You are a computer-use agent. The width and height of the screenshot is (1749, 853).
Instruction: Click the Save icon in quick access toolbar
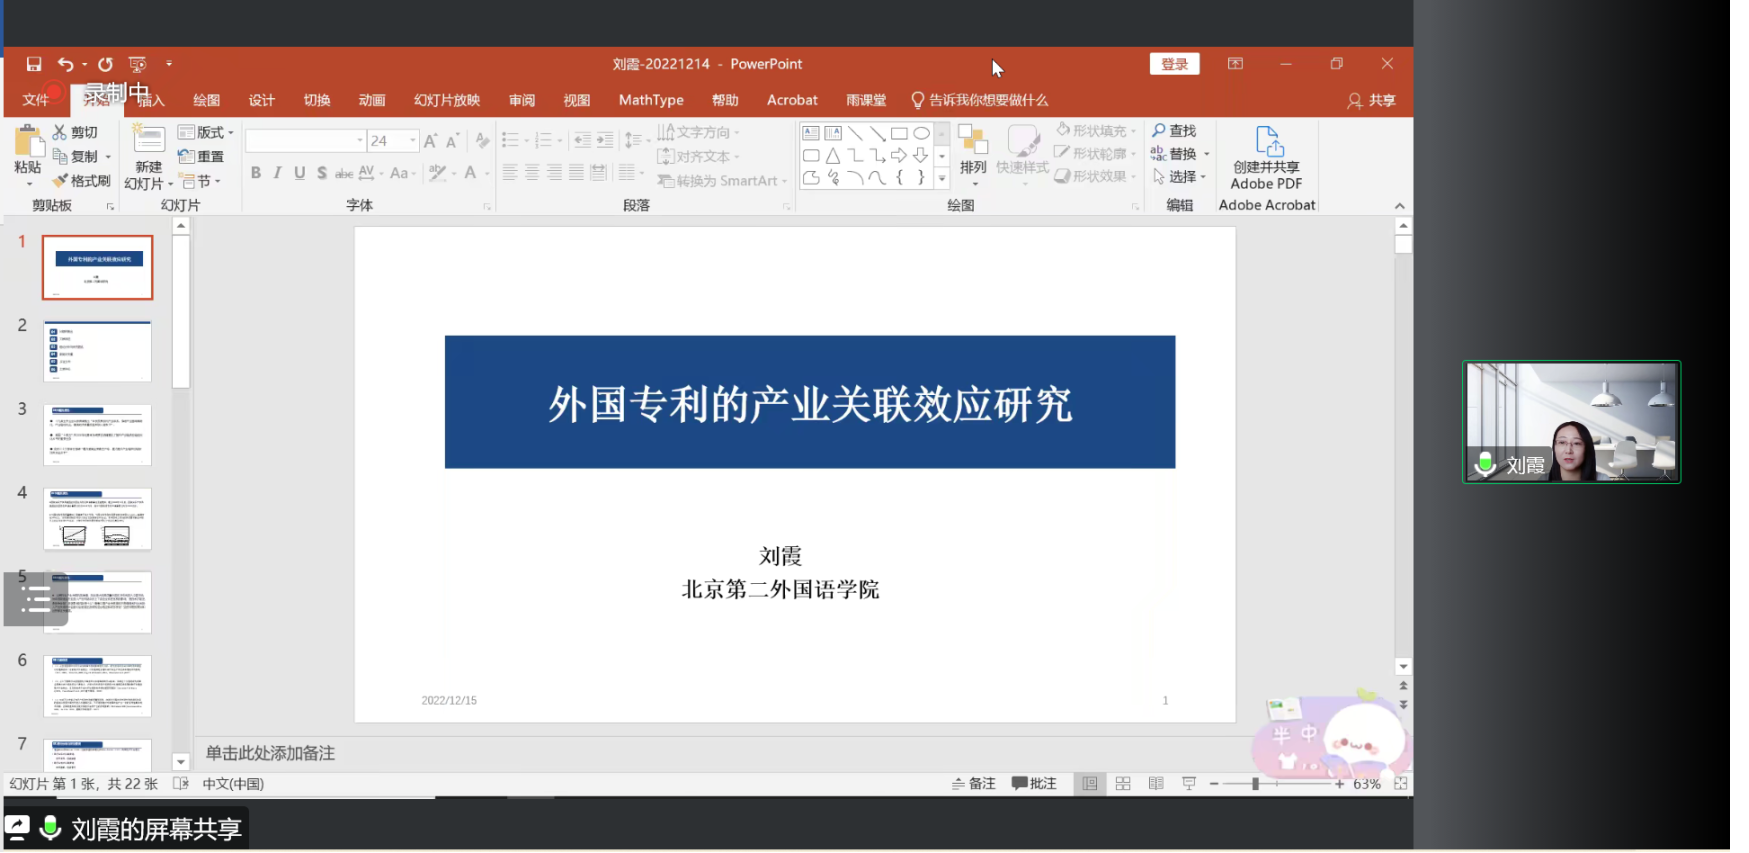34,64
